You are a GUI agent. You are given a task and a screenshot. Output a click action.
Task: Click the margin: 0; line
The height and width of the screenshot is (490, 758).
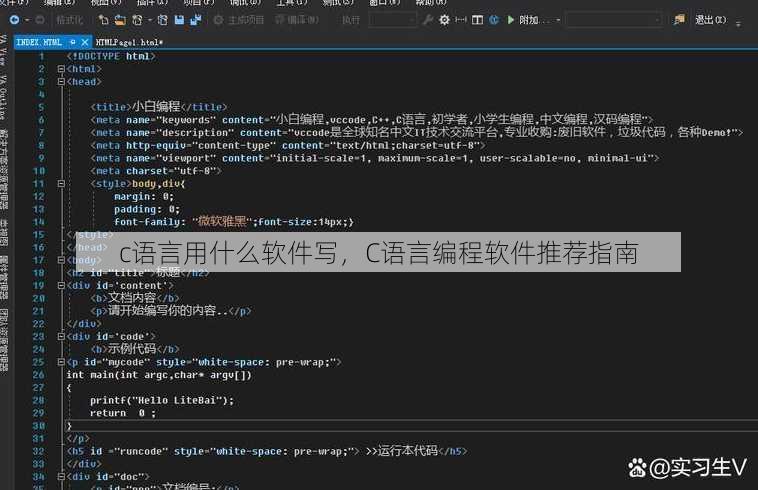tap(144, 197)
